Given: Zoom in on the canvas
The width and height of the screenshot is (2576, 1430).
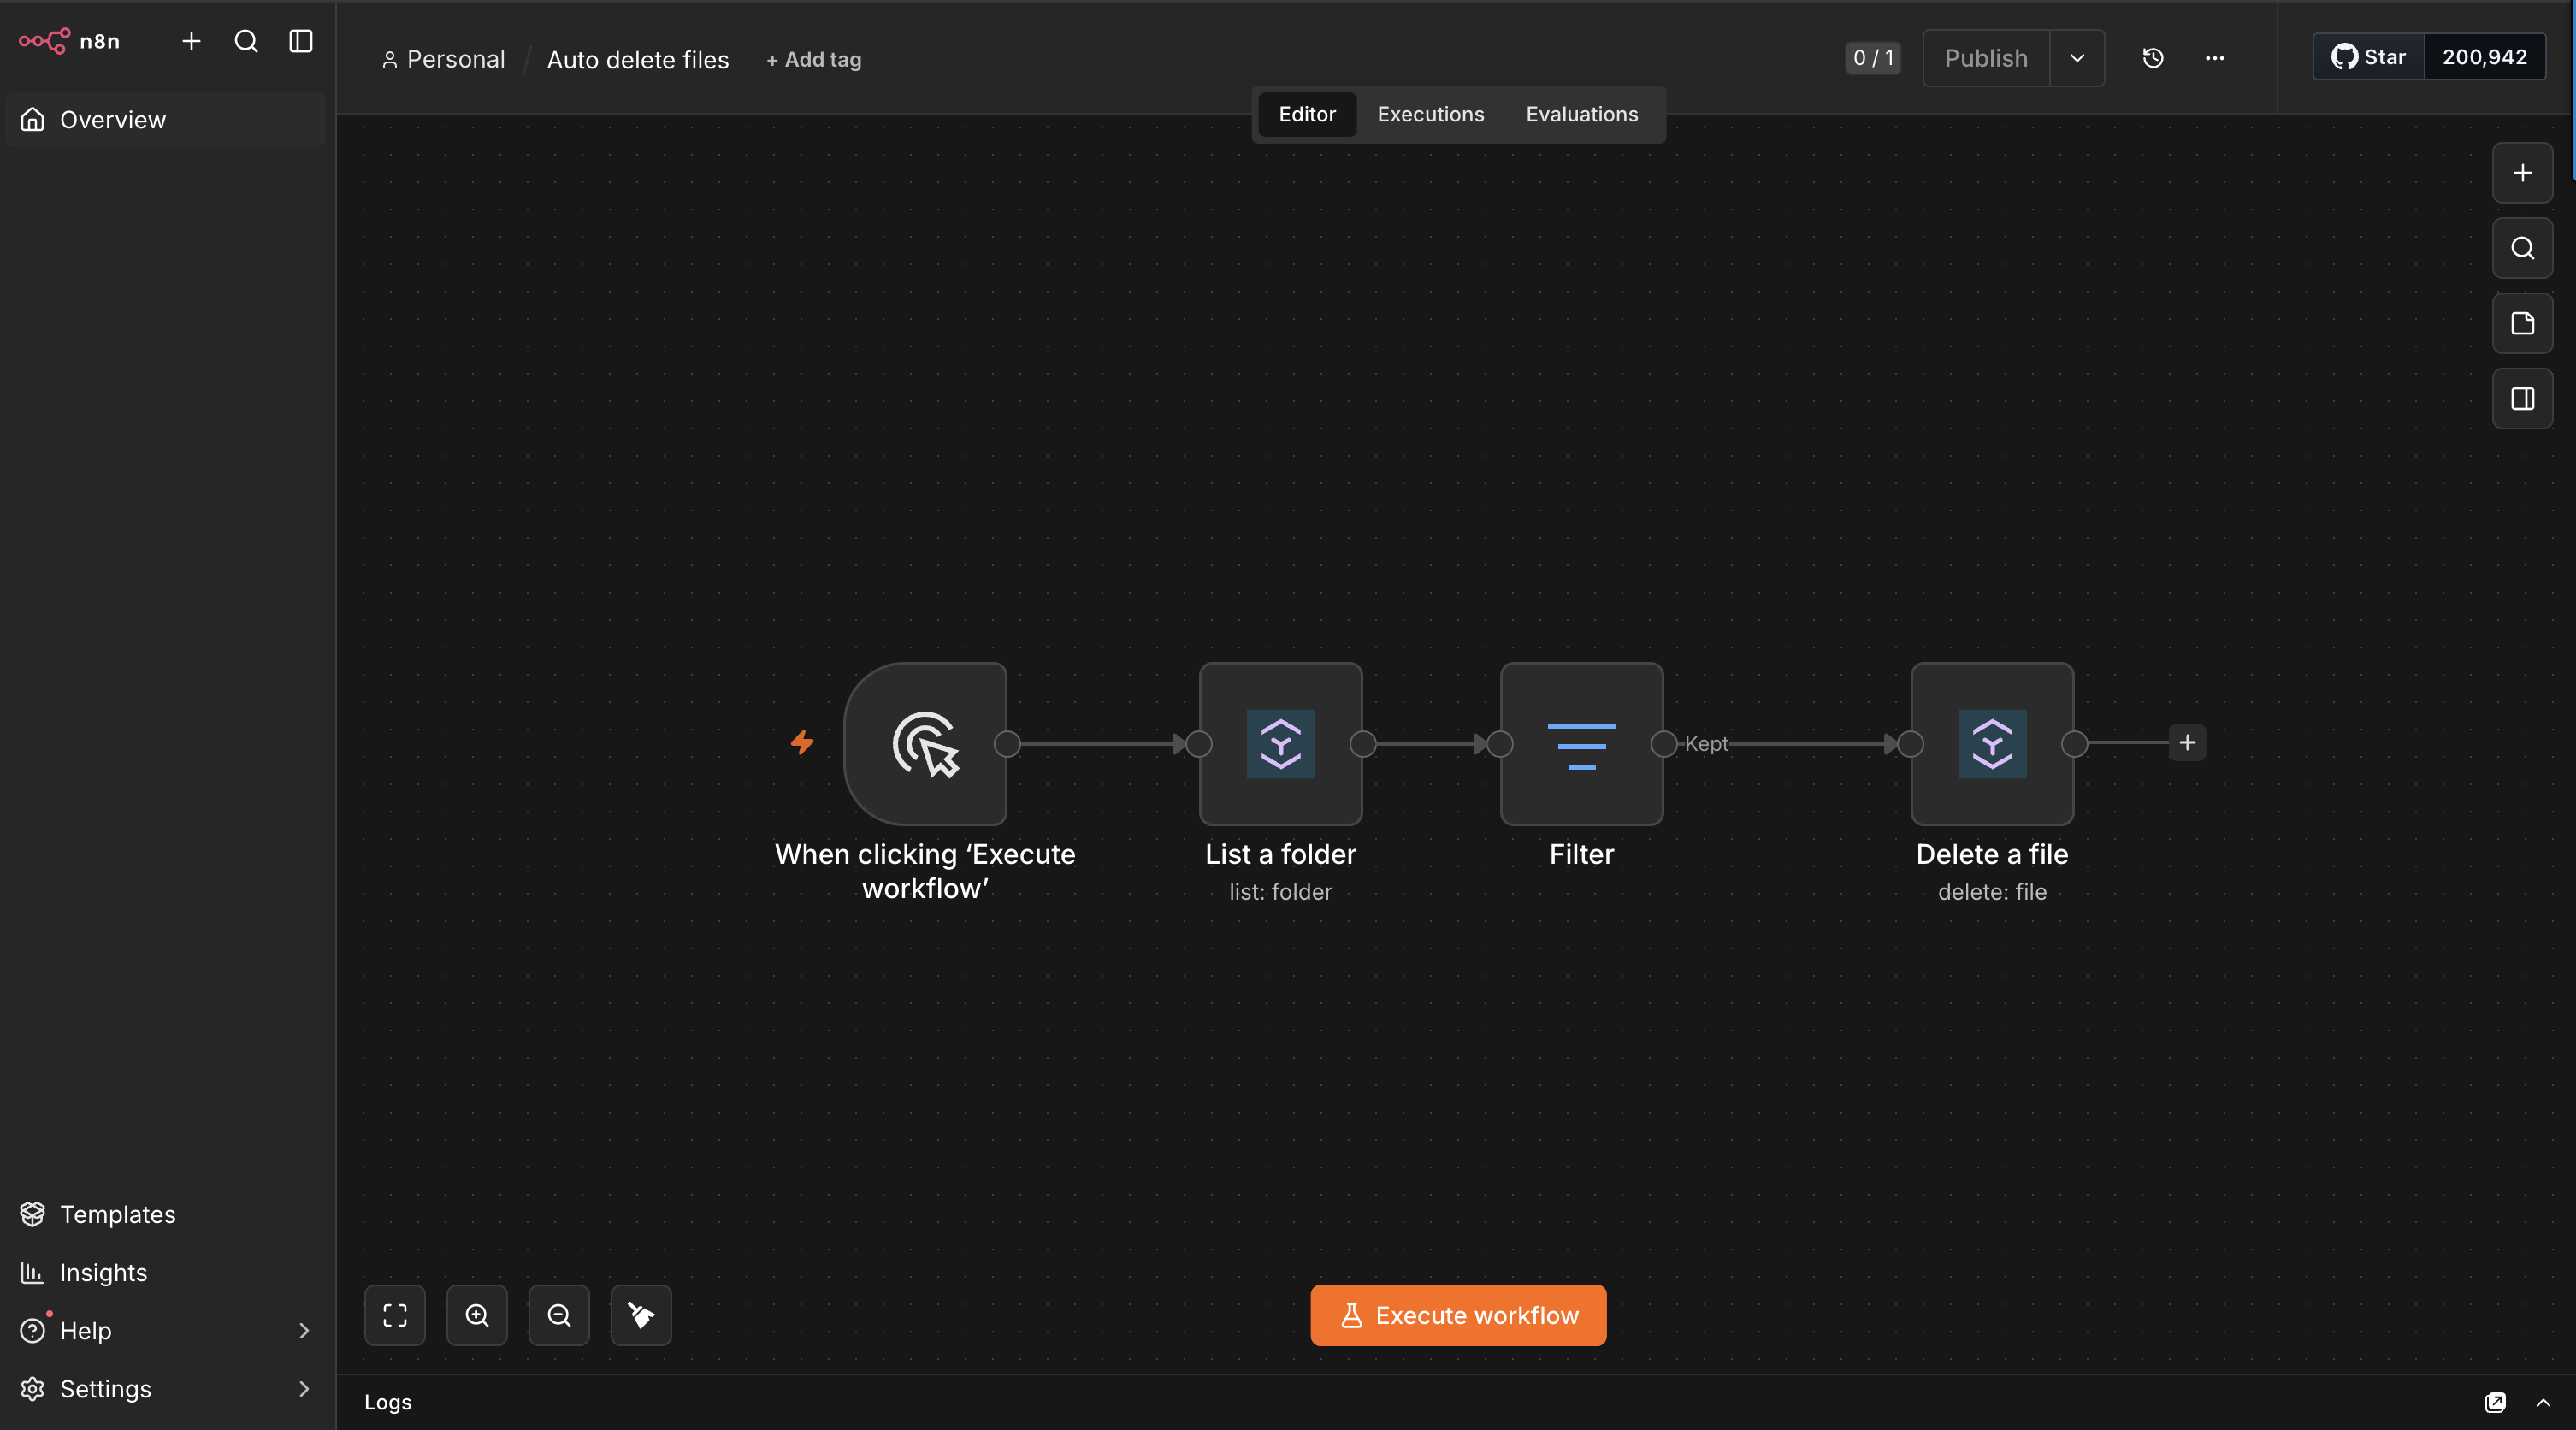Looking at the screenshot, I should click(x=477, y=1315).
